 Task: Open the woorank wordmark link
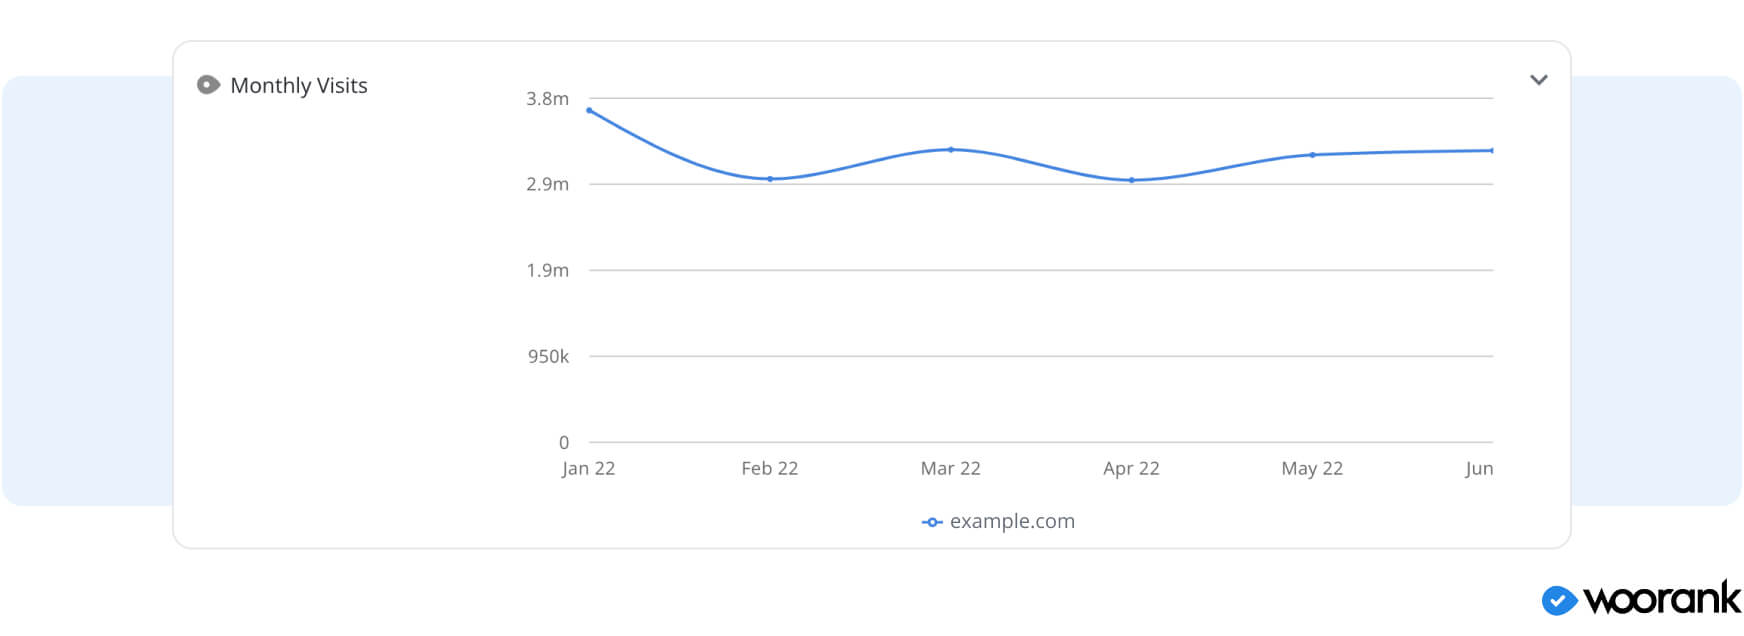1662,599
